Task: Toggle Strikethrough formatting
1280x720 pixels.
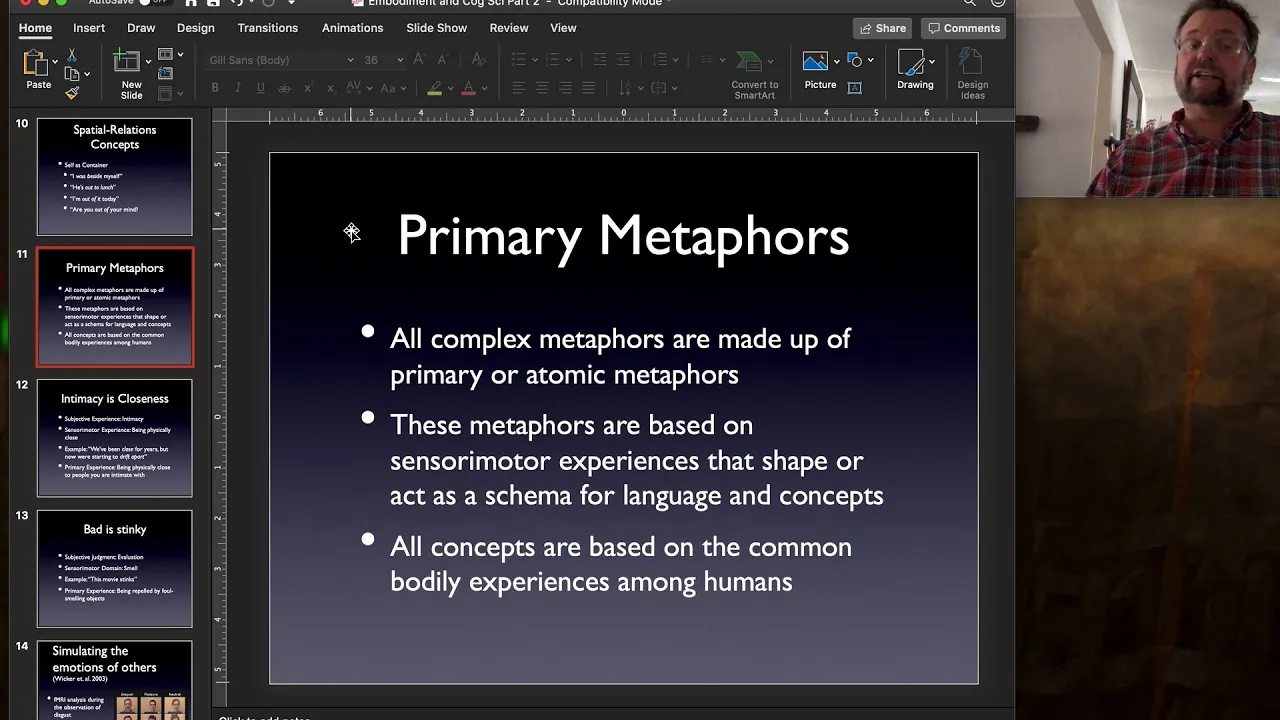Action: point(284,88)
